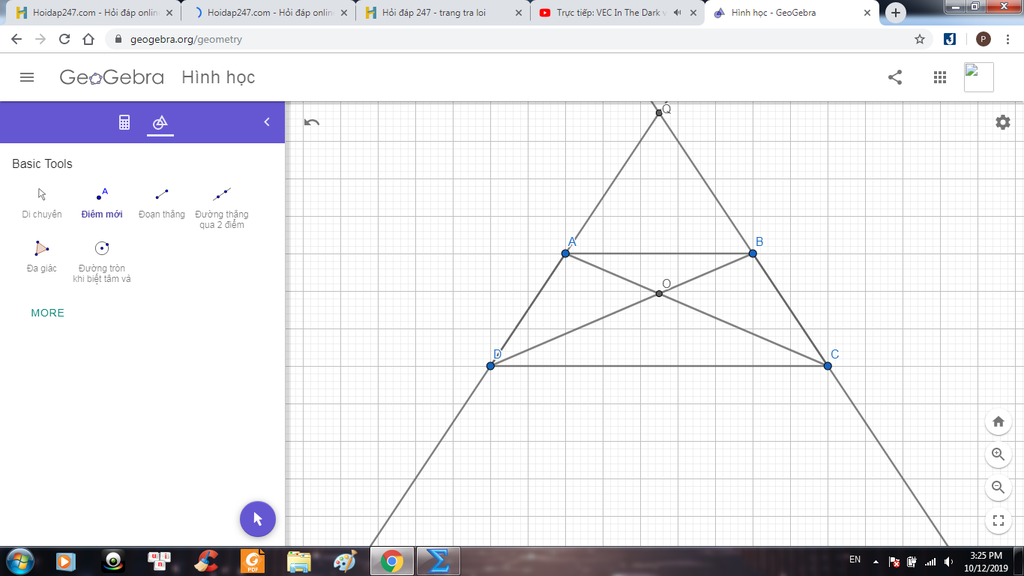Open Chrome profile avatar P

(x=983, y=39)
